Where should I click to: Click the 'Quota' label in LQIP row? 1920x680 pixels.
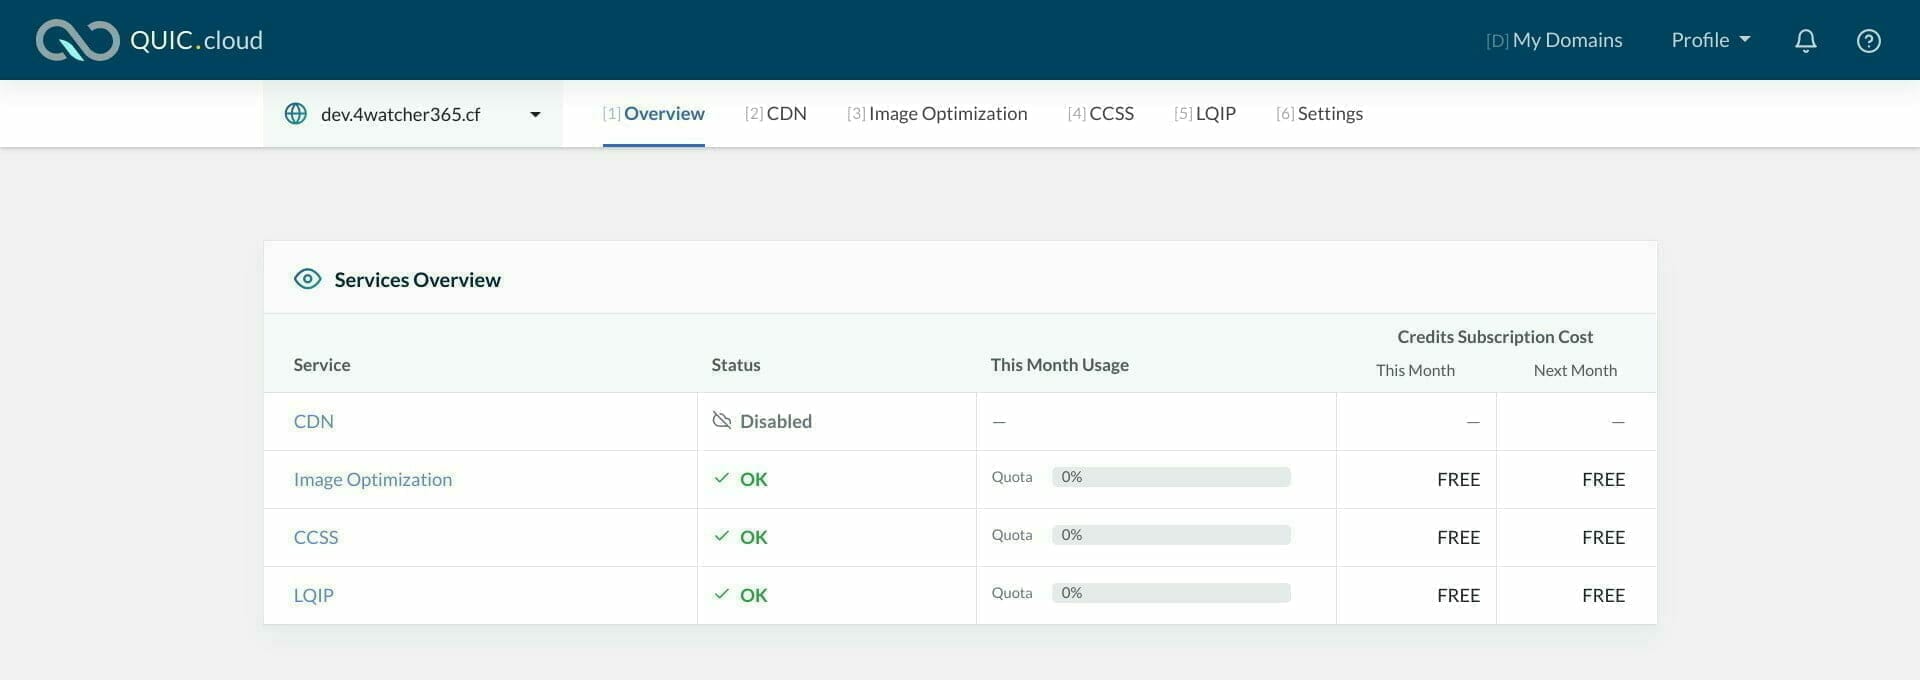(x=1012, y=593)
